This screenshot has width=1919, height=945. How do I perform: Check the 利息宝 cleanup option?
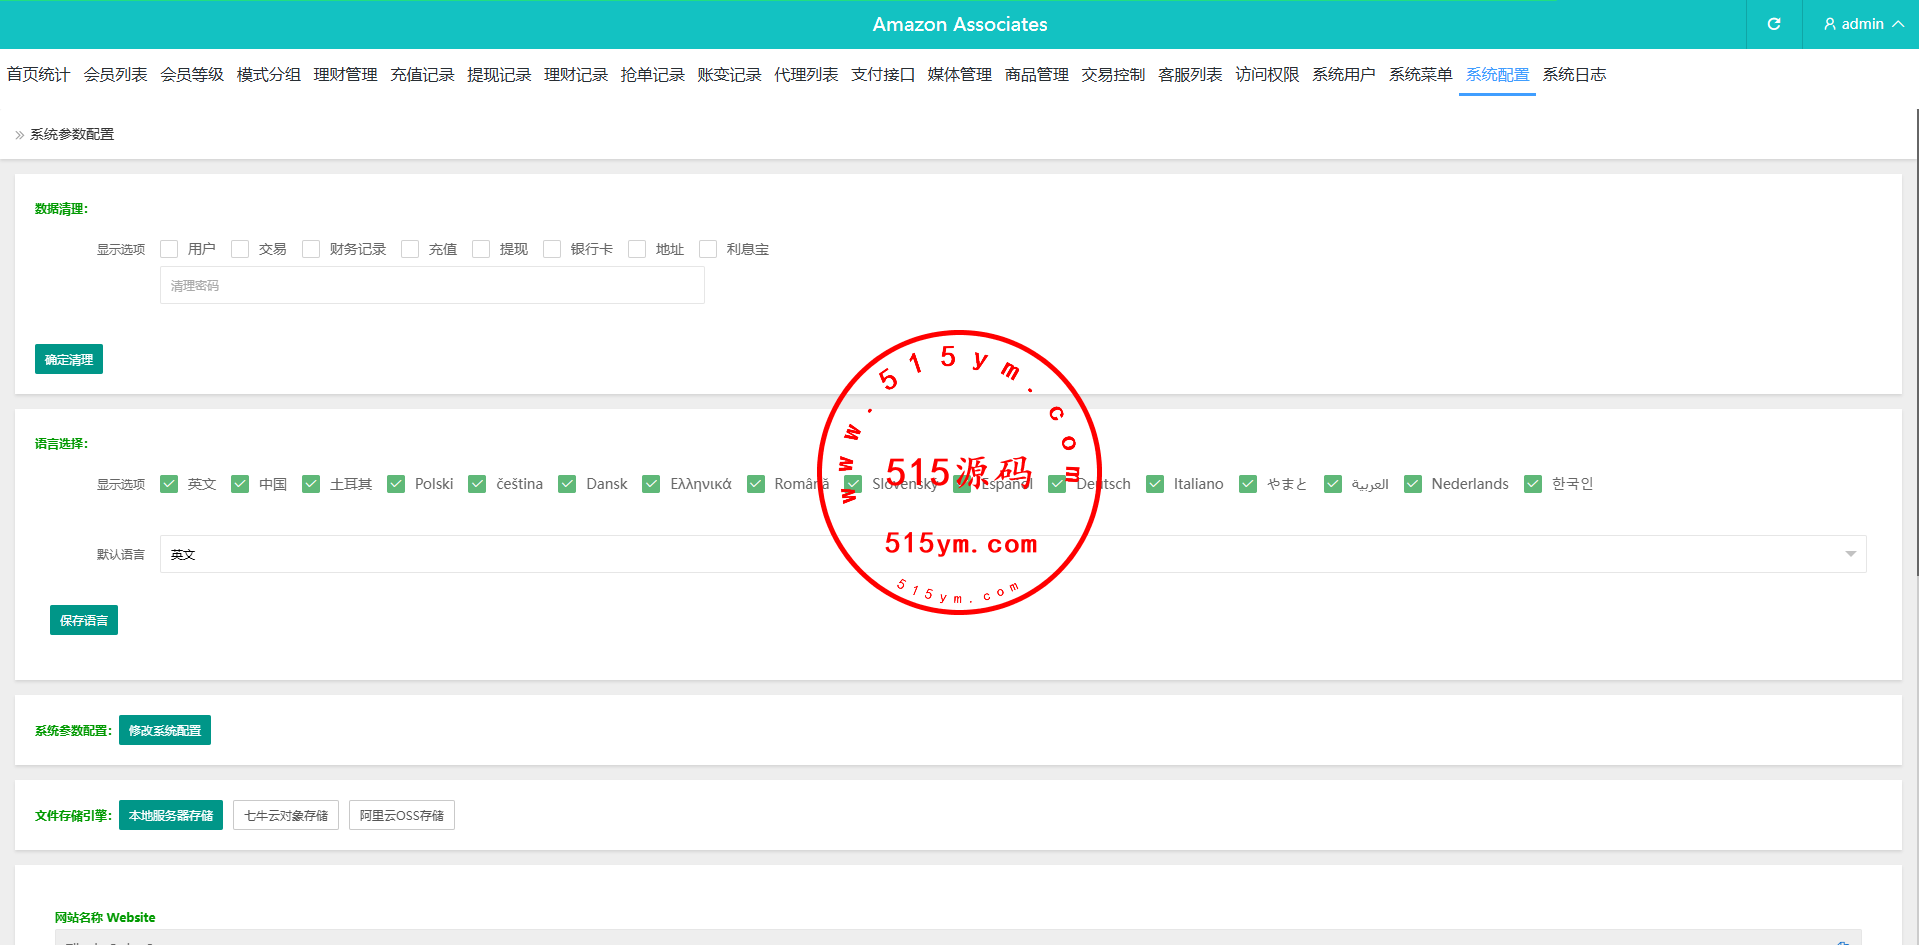pyautogui.click(x=708, y=249)
